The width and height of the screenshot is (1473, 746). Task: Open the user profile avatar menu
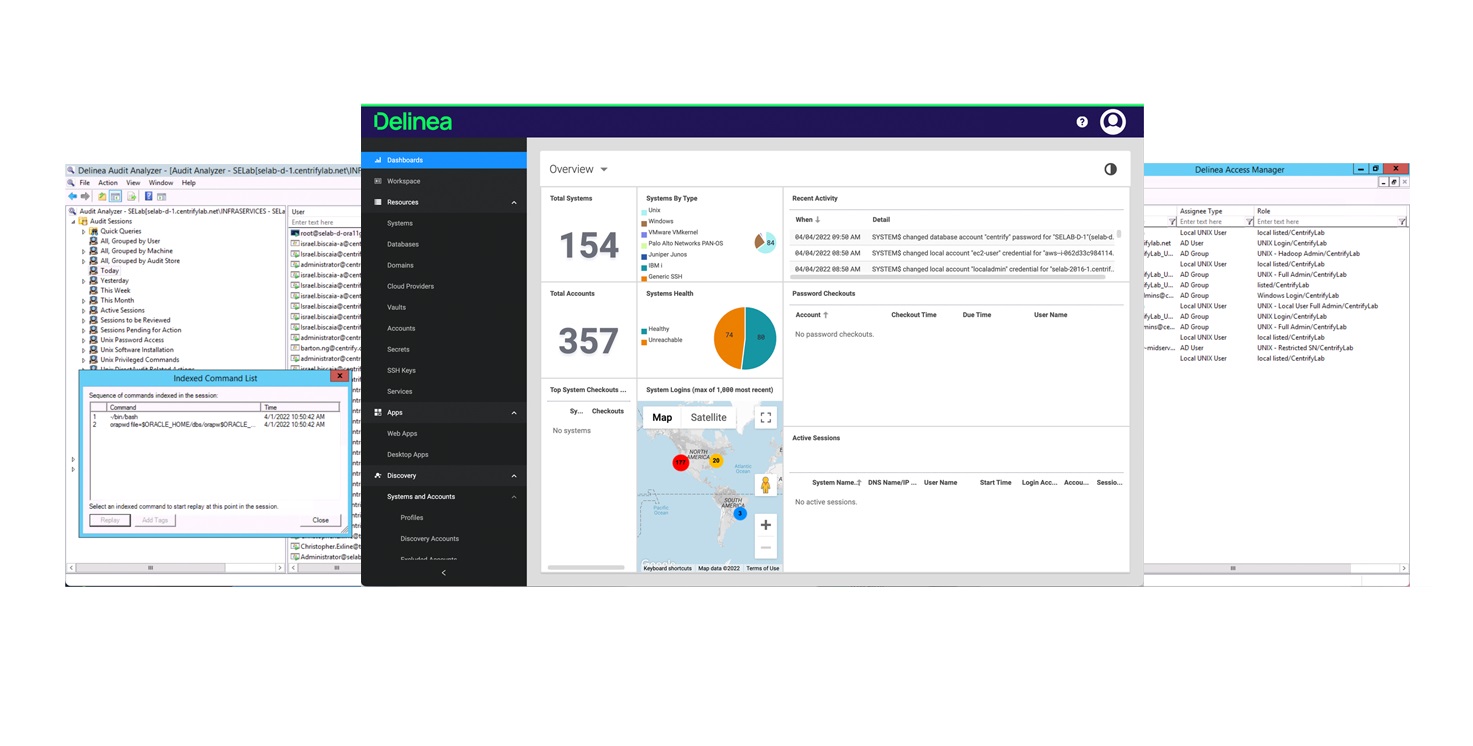pyautogui.click(x=1113, y=122)
